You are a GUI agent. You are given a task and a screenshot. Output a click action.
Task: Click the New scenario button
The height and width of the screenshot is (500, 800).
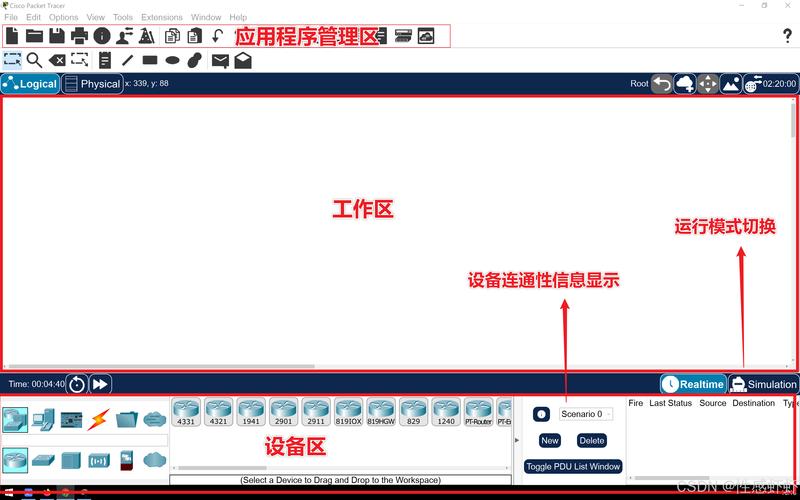point(550,440)
